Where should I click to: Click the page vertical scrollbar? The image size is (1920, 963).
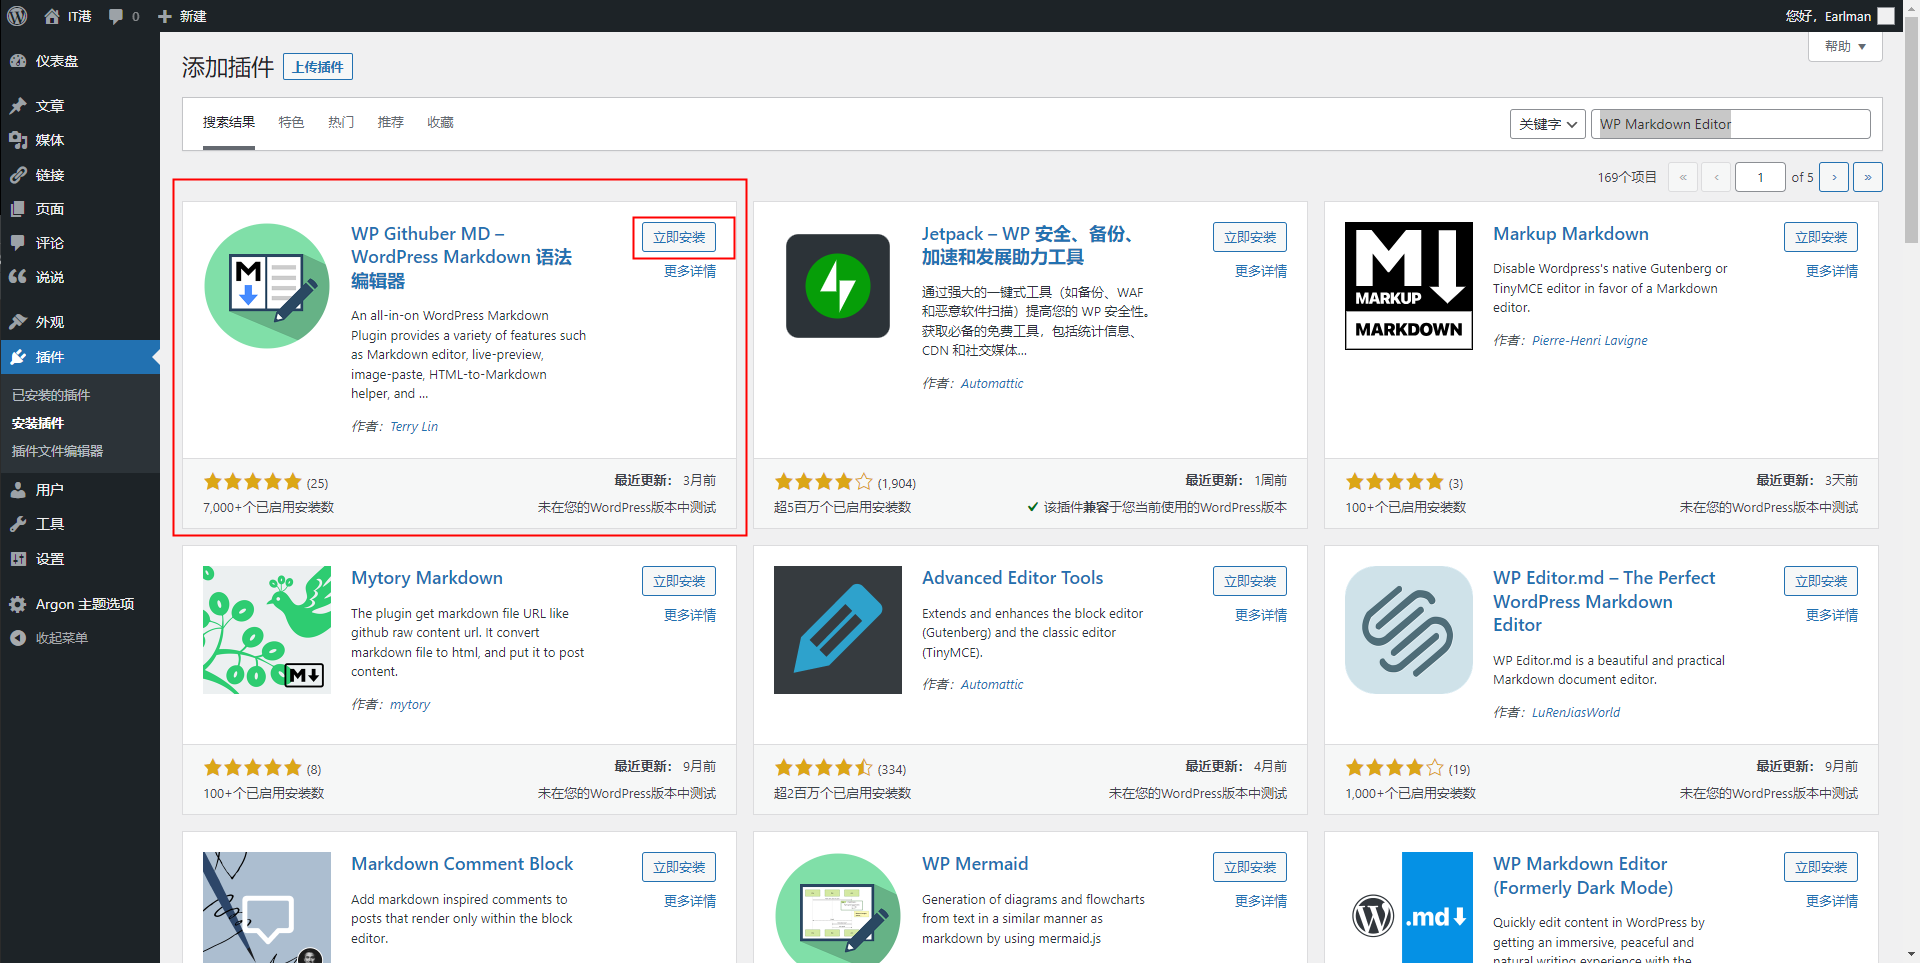(x=1911, y=130)
